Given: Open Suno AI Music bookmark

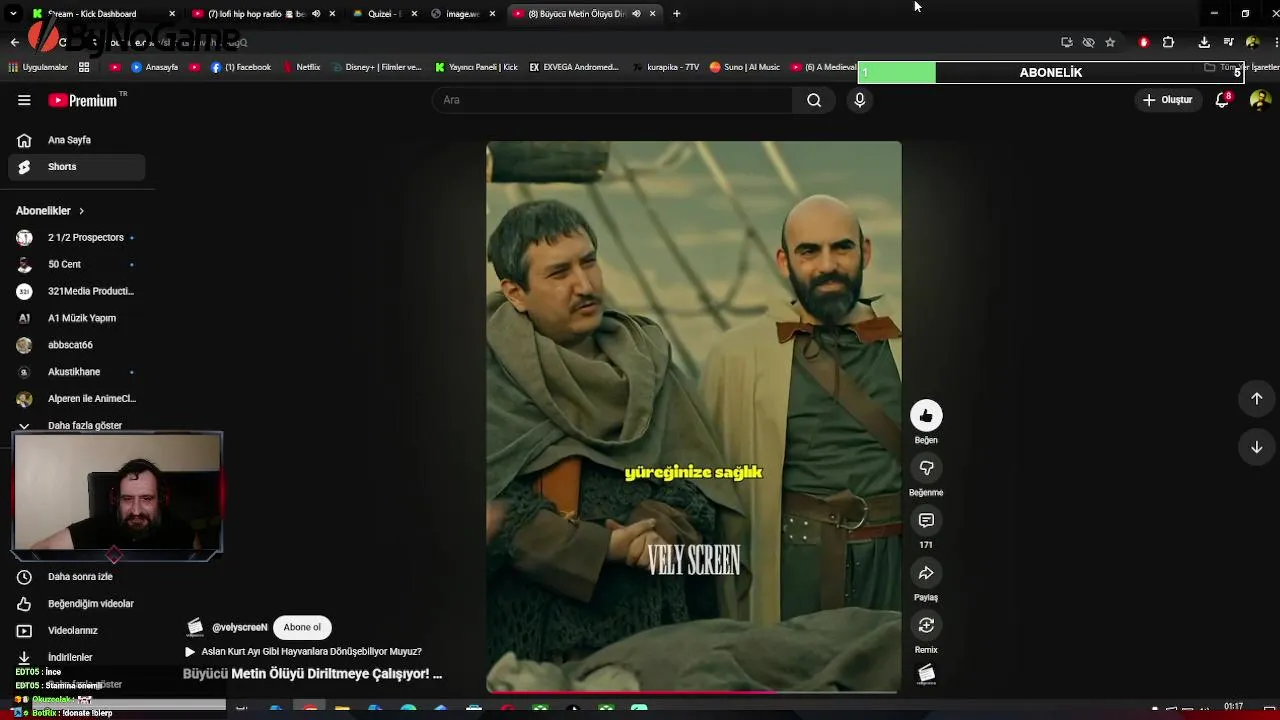Looking at the screenshot, I should [x=745, y=67].
